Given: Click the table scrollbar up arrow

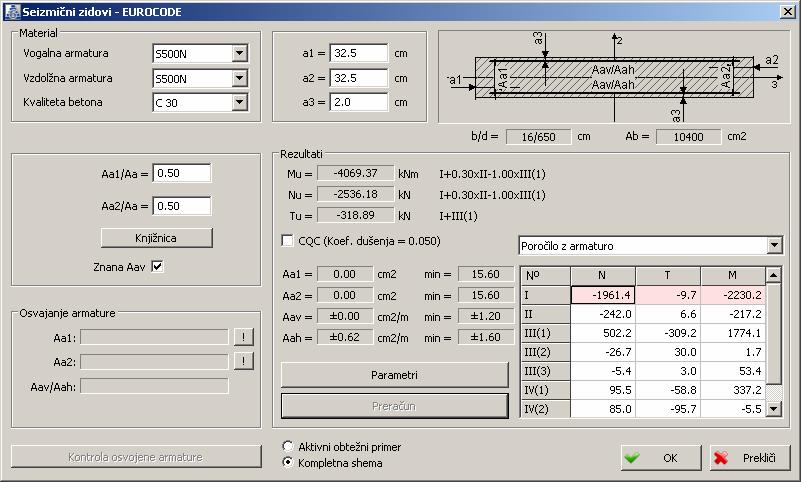Looking at the screenshot, I should click(773, 275).
